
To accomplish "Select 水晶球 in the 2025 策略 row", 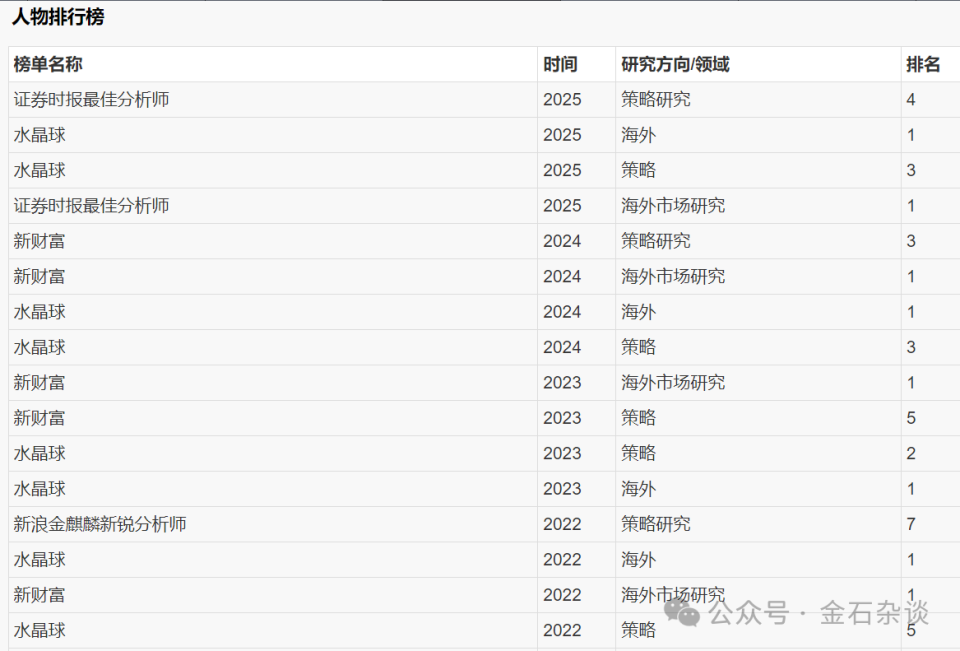I will [39, 170].
